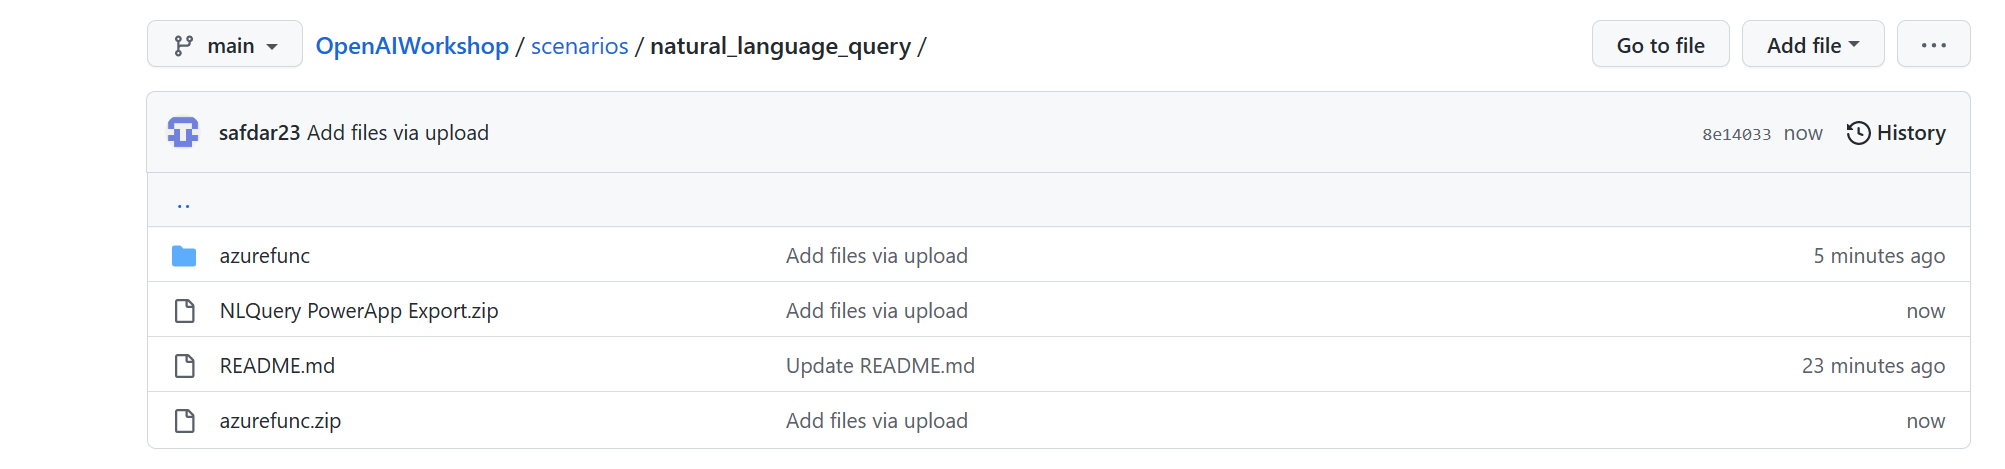This screenshot has width=2005, height=469.
Task: Open the three-dot more options menu
Action: 1933,45
